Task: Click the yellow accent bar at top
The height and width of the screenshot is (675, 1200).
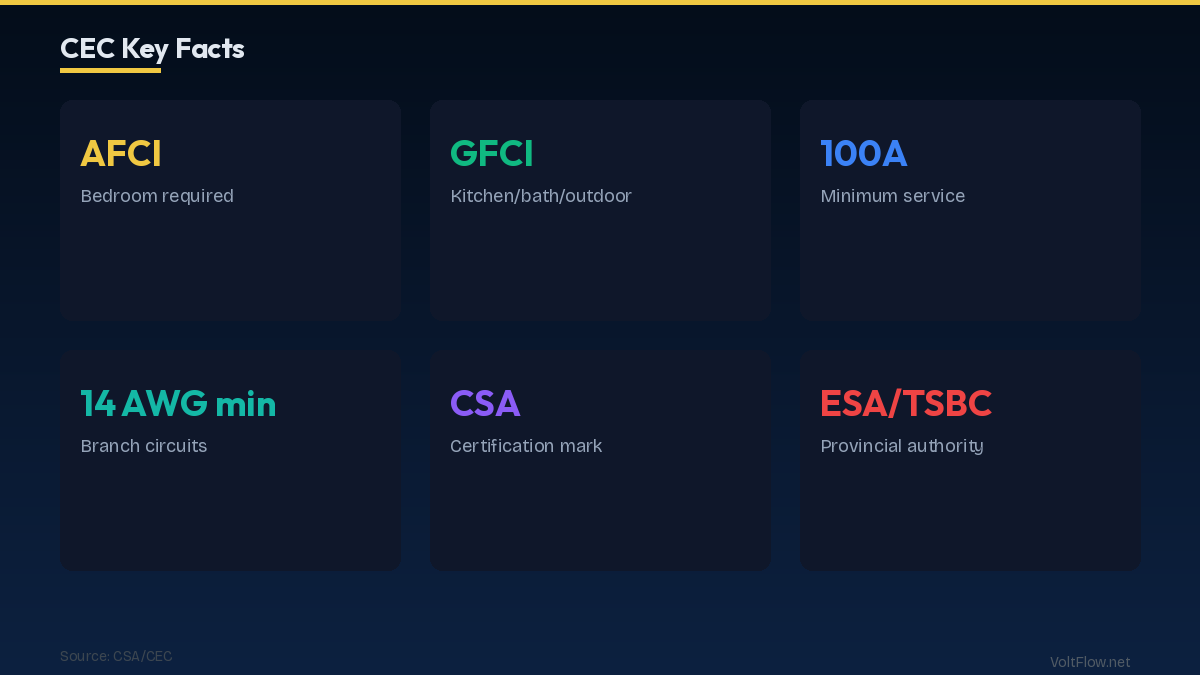Action: click(600, 2)
